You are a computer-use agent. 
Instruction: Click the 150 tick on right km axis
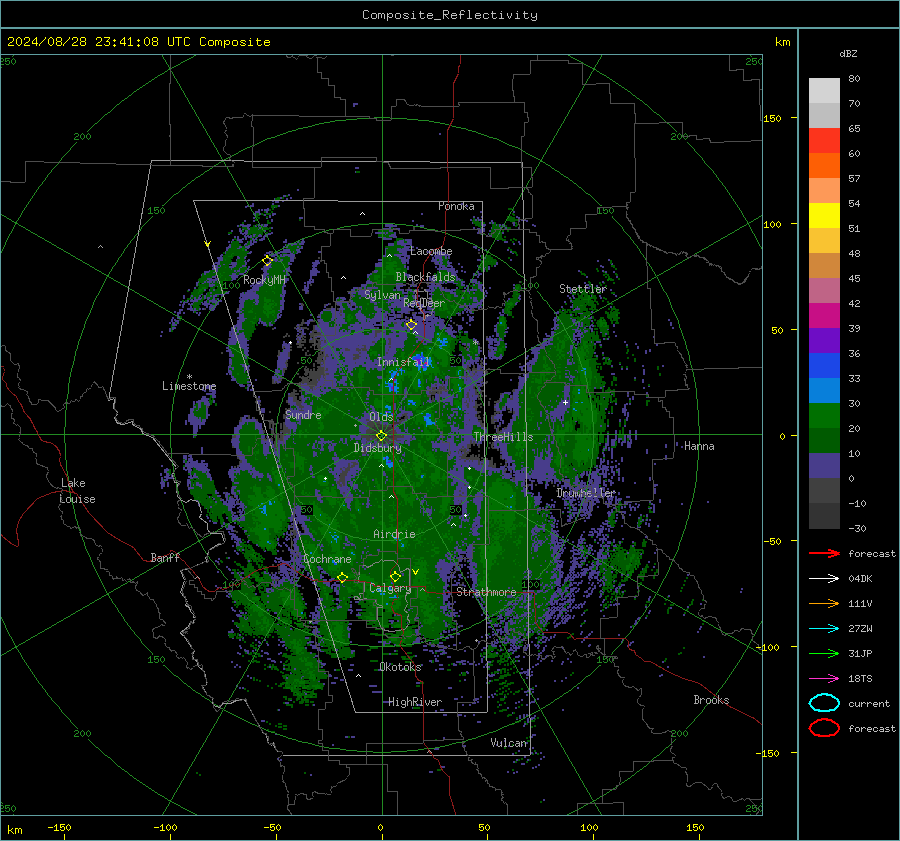[772, 118]
